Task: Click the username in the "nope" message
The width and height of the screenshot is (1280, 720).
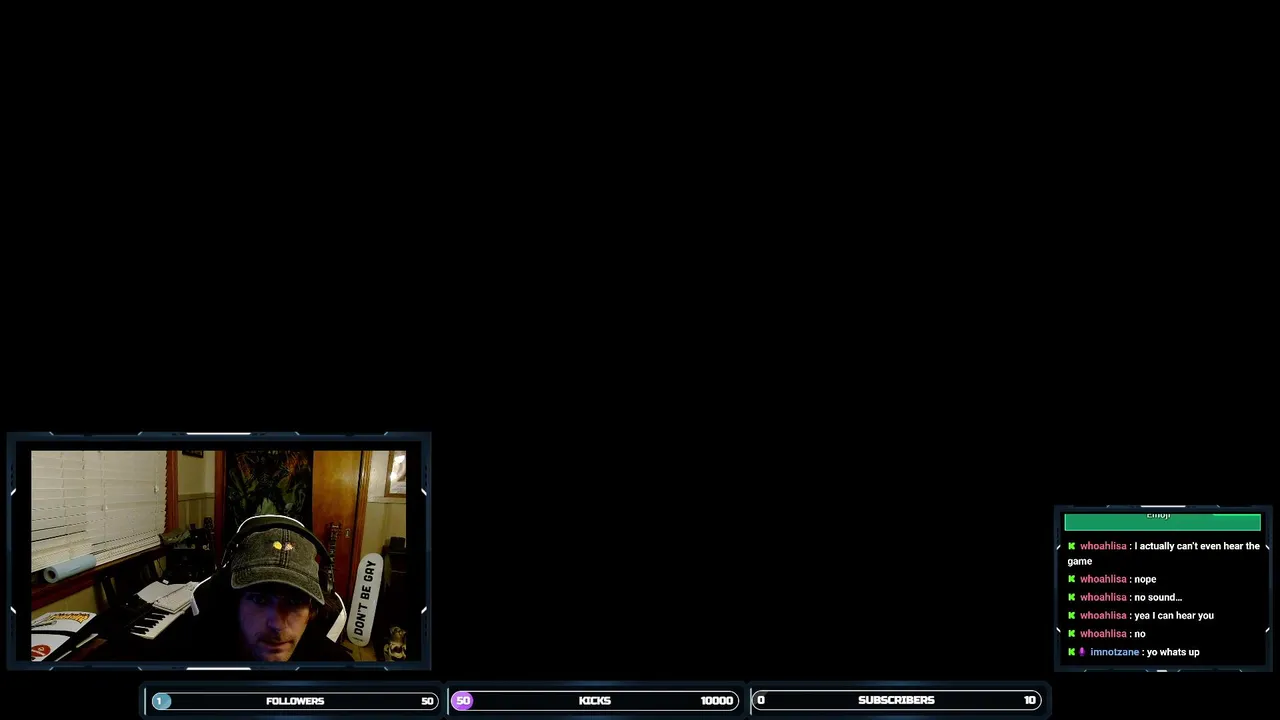Action: click(1103, 579)
